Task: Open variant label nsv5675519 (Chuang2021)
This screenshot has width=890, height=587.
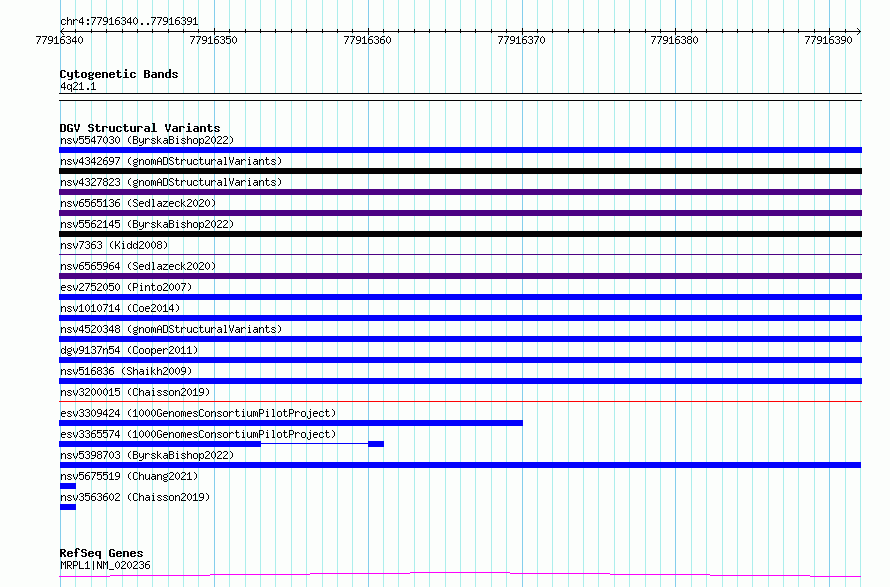Action: (129, 476)
